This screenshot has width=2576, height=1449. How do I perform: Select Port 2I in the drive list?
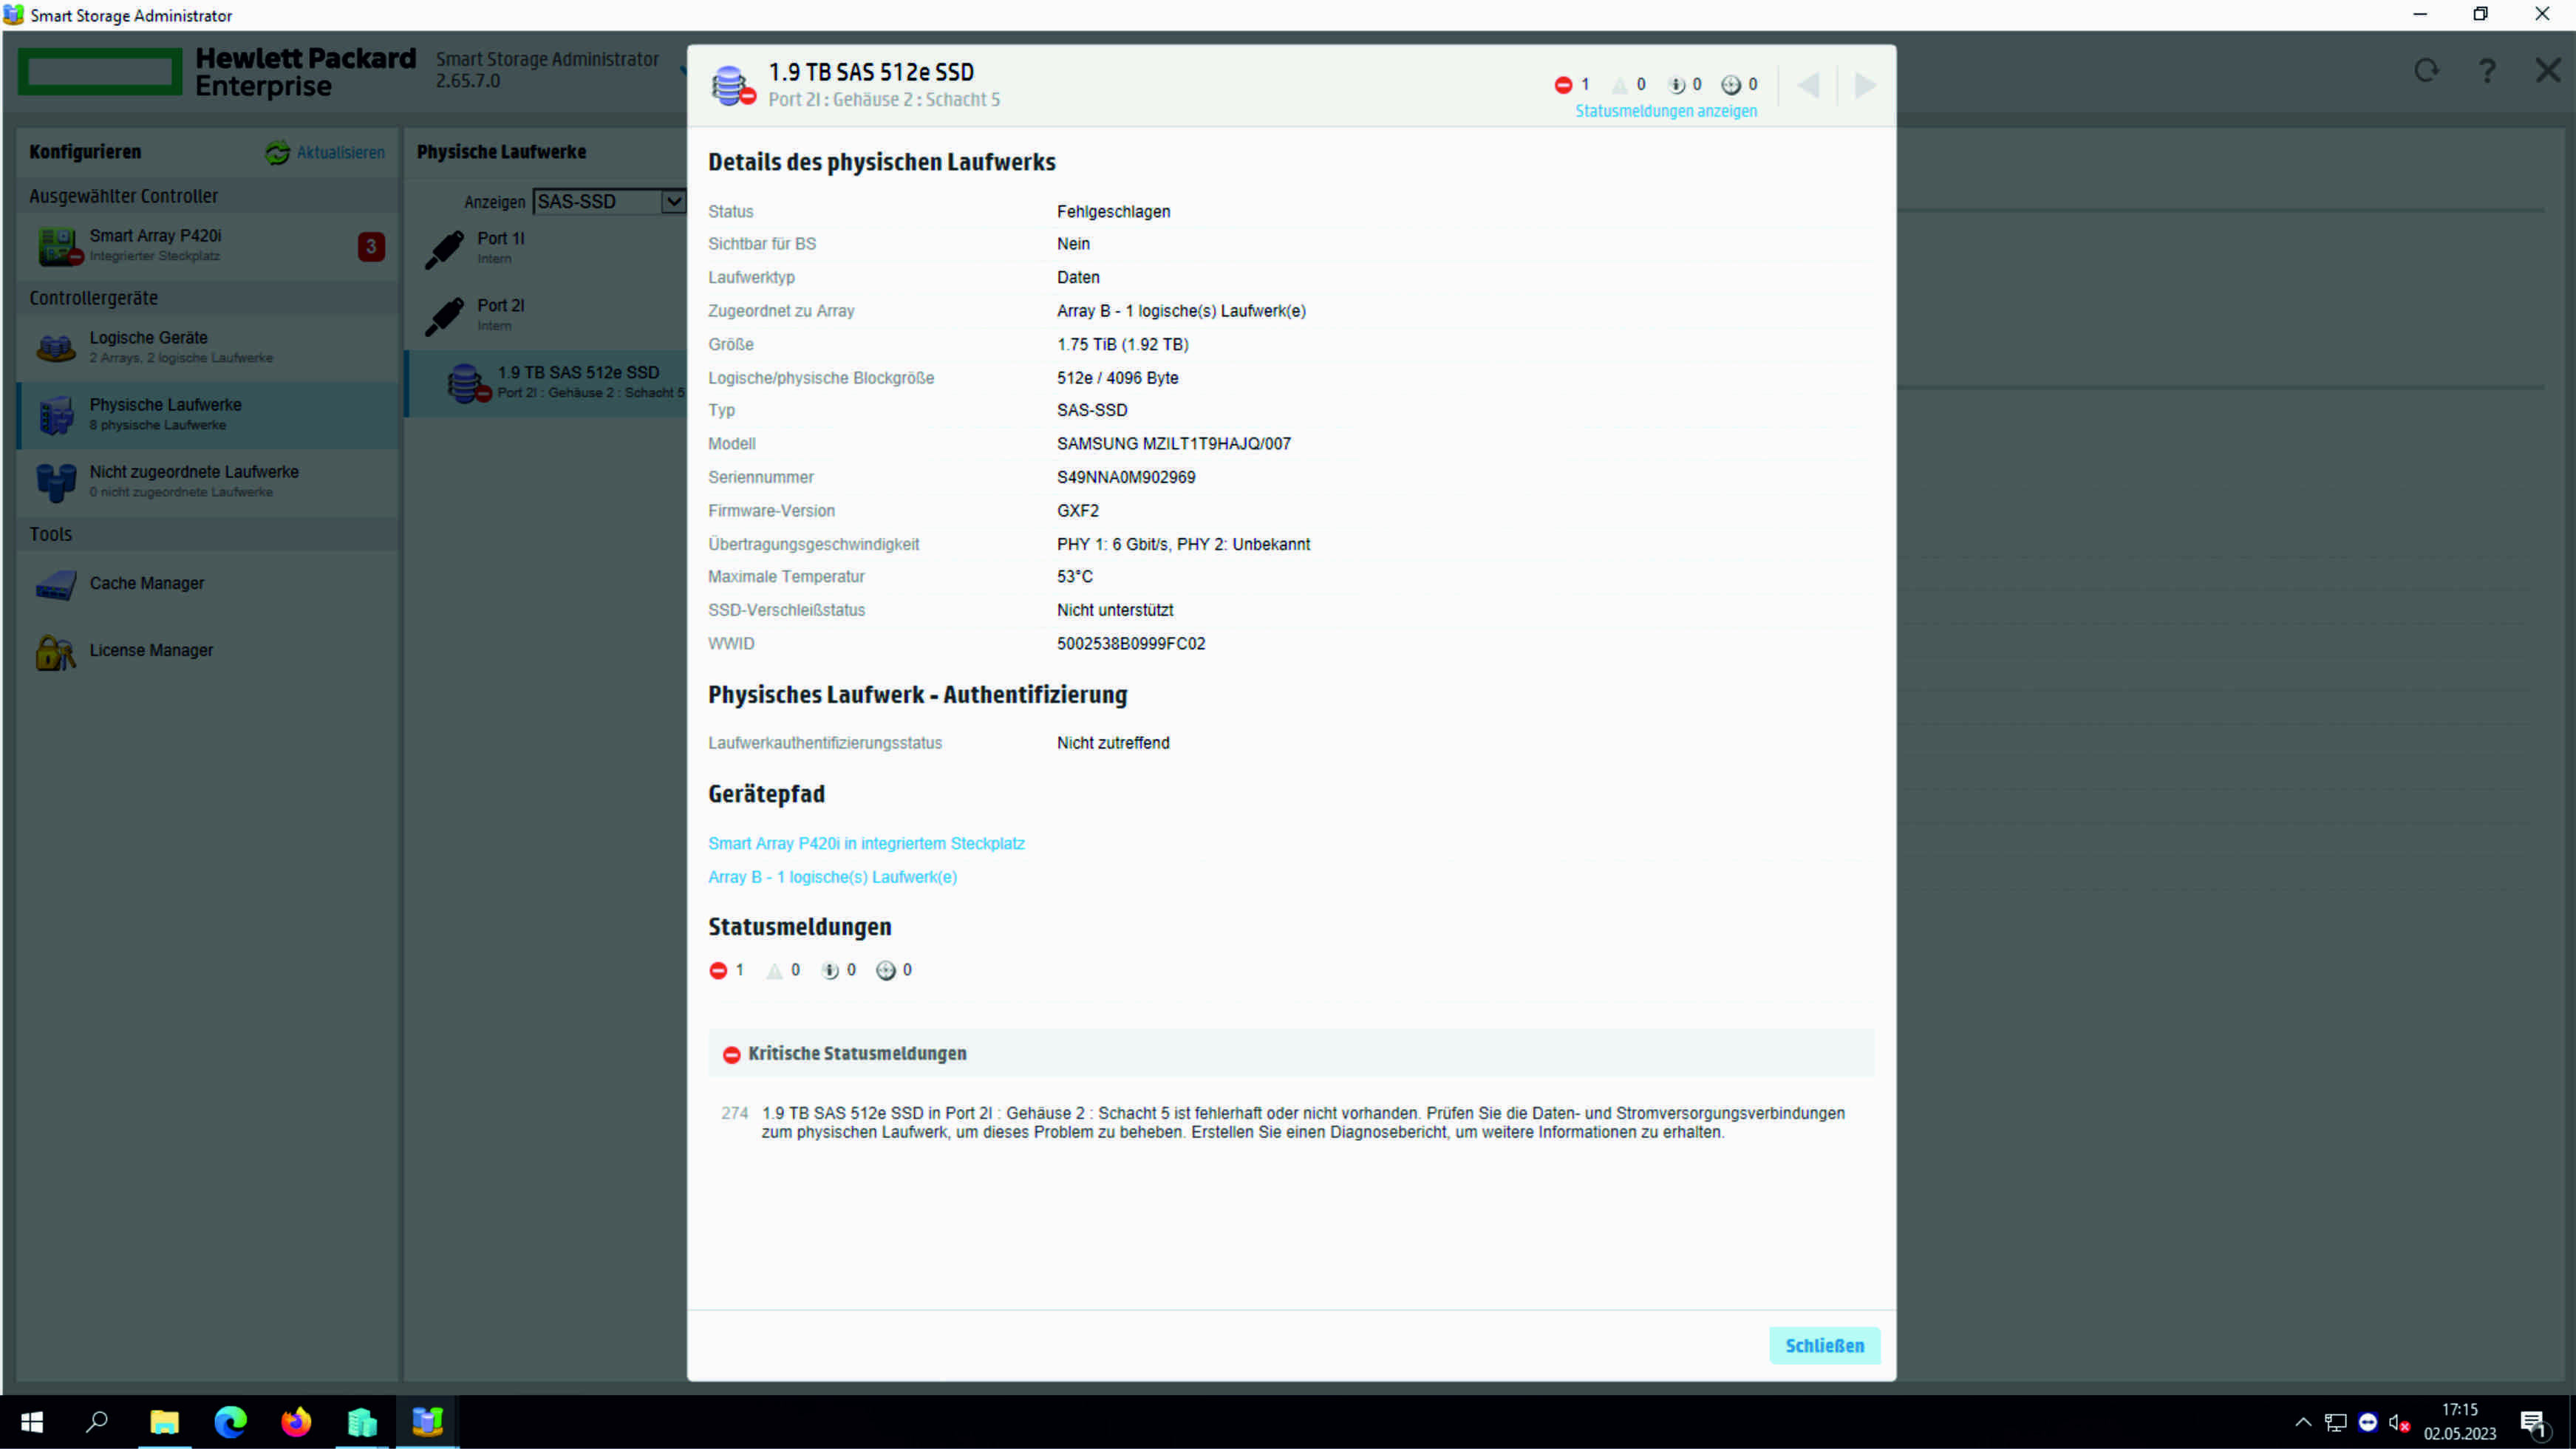[500, 306]
